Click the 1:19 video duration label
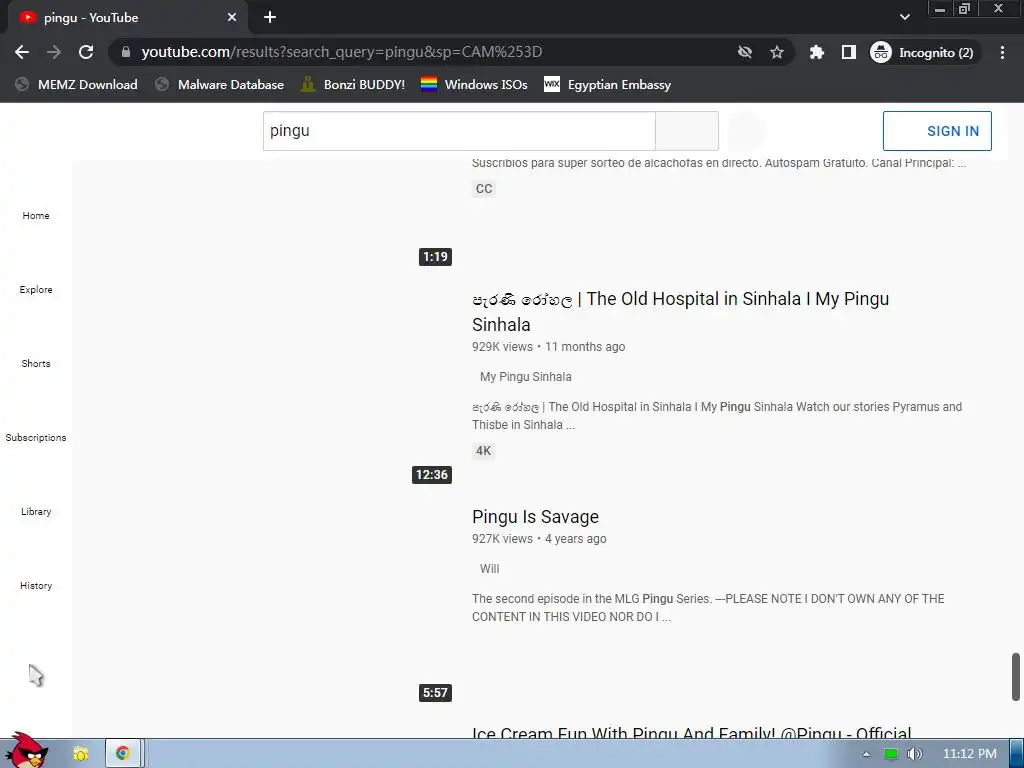This screenshot has height=768, width=1024. (436, 257)
